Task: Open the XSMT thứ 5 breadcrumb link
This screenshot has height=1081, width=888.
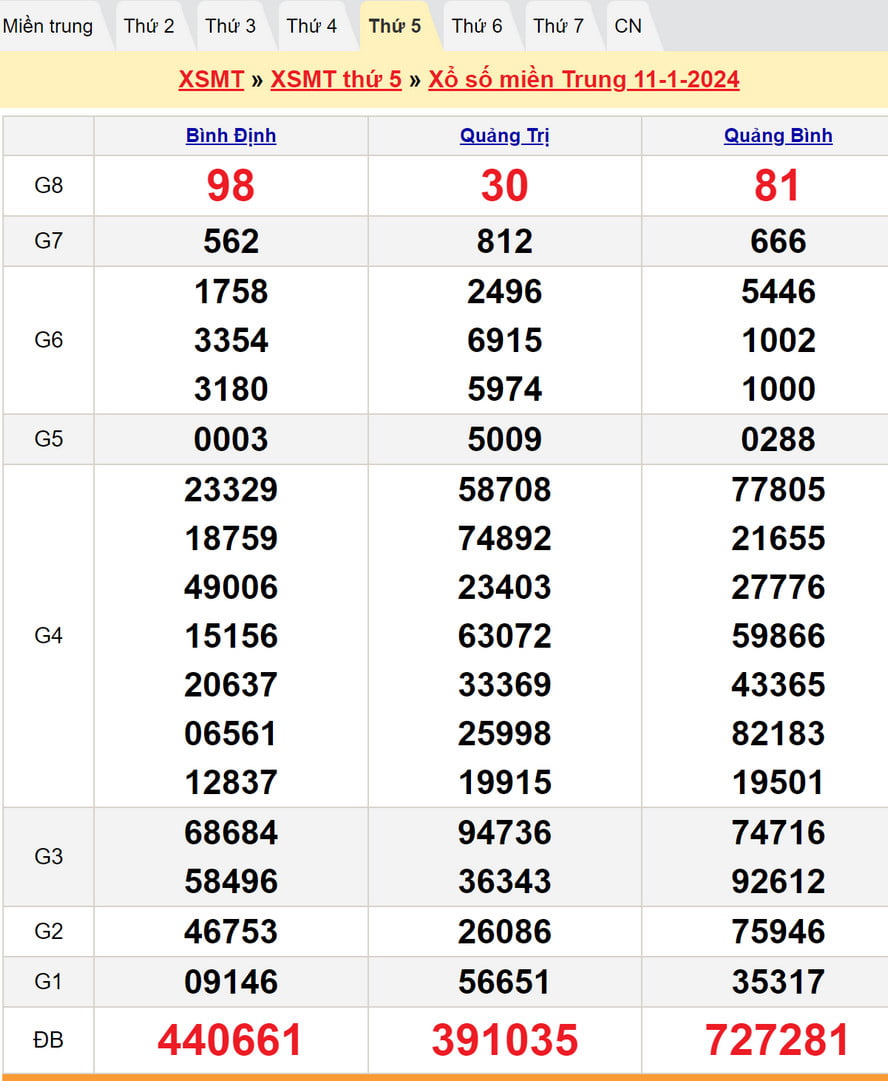Action: 336,80
